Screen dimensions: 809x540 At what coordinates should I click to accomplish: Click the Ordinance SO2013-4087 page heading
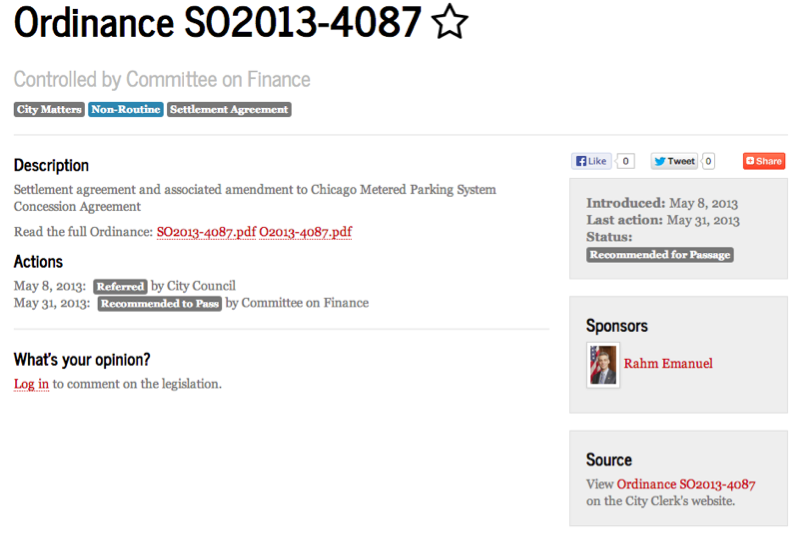(x=218, y=24)
